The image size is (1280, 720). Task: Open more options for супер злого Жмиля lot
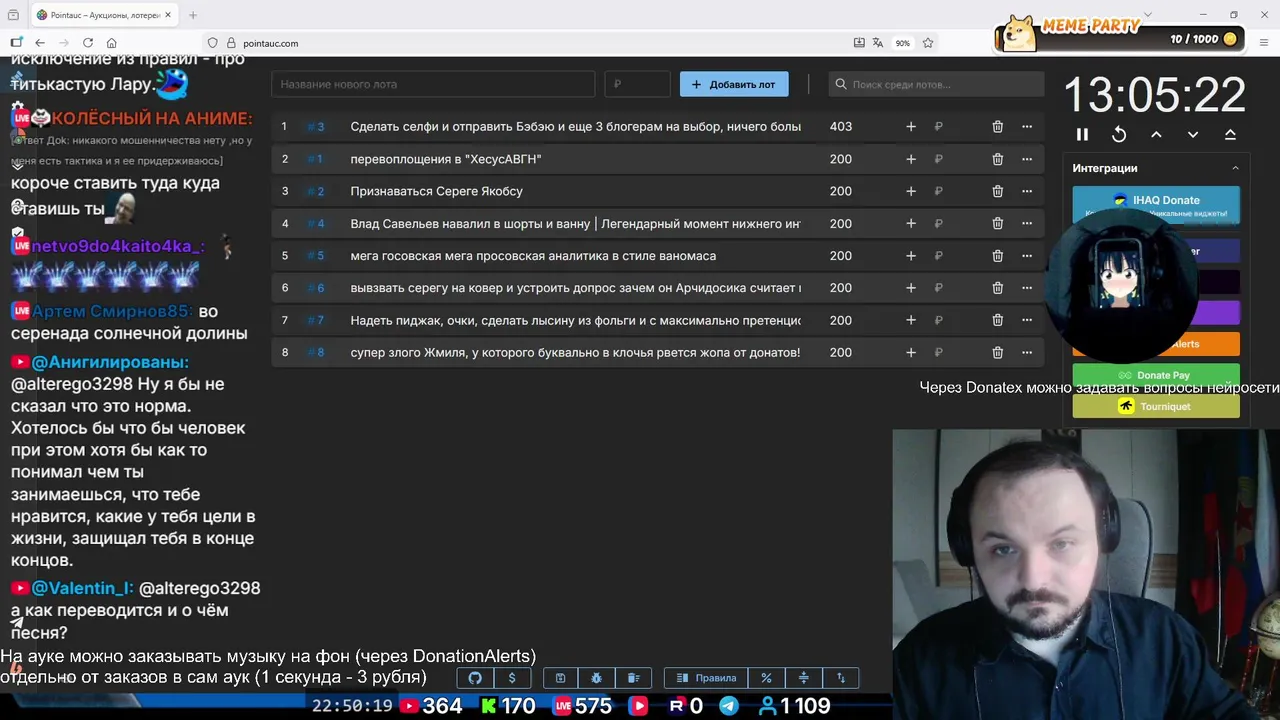point(1027,353)
